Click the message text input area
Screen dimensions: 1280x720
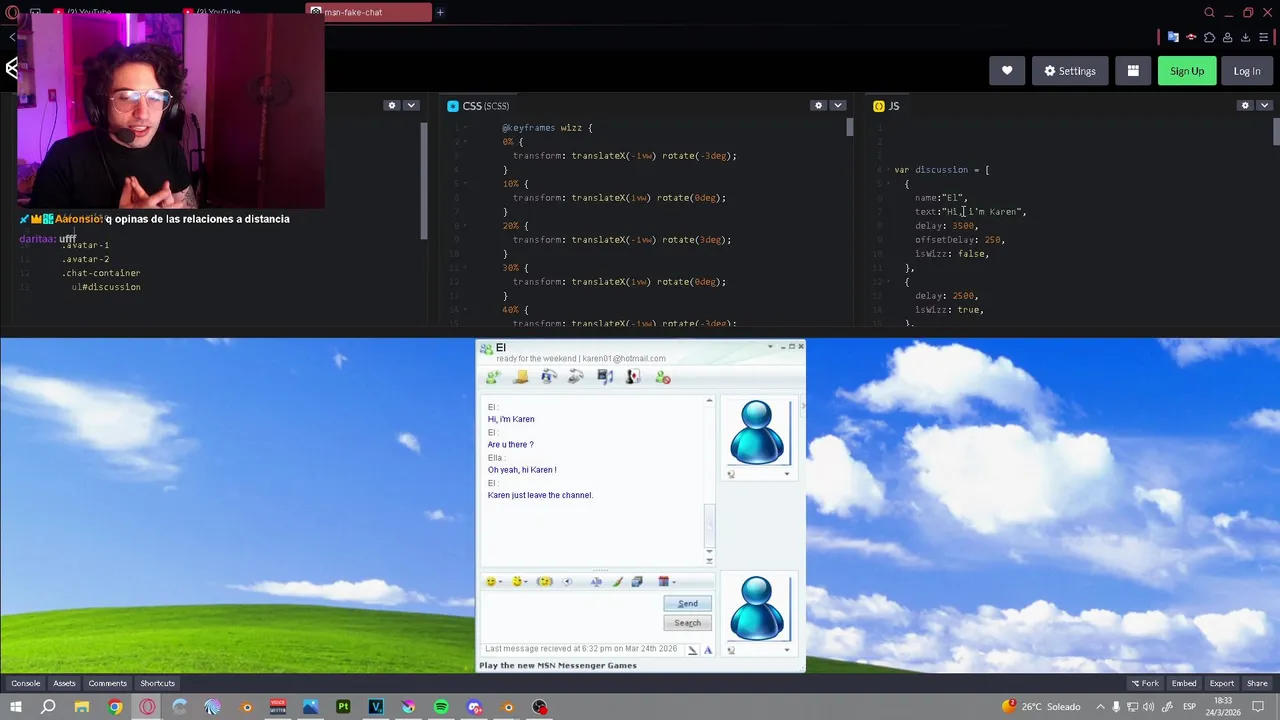570,615
